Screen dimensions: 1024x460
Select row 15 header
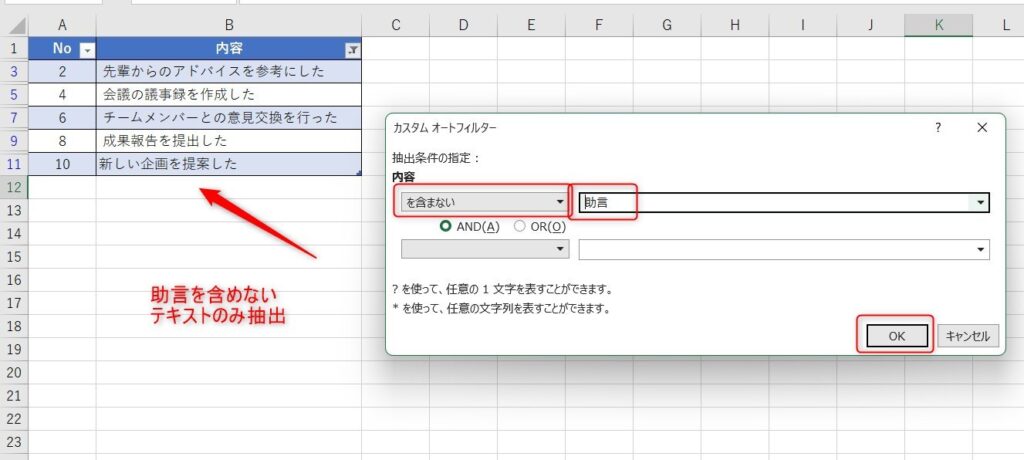(14, 257)
